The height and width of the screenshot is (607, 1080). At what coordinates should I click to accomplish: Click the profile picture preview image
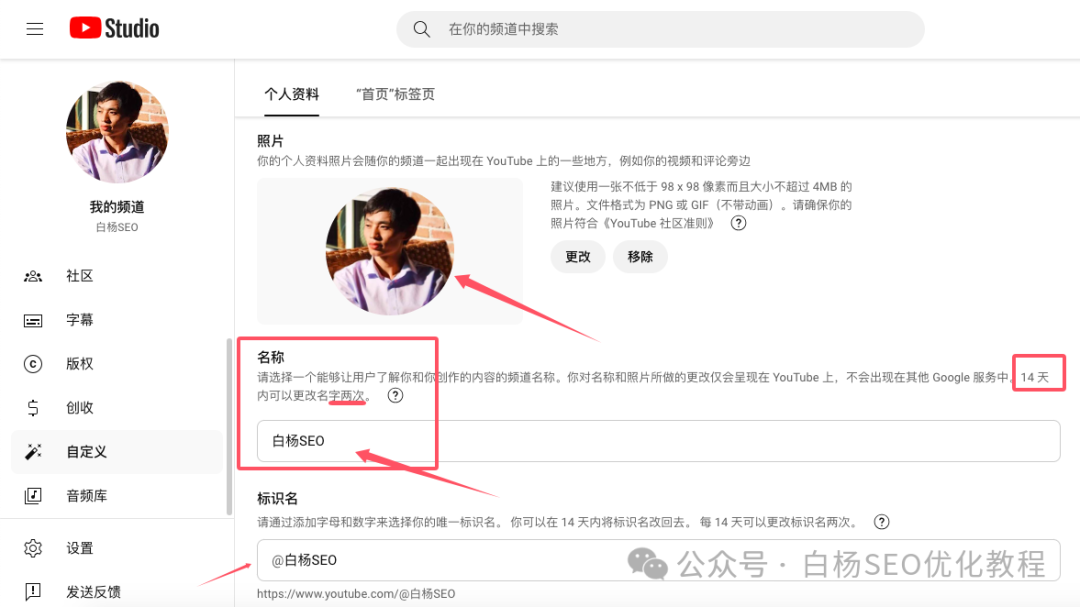point(390,251)
